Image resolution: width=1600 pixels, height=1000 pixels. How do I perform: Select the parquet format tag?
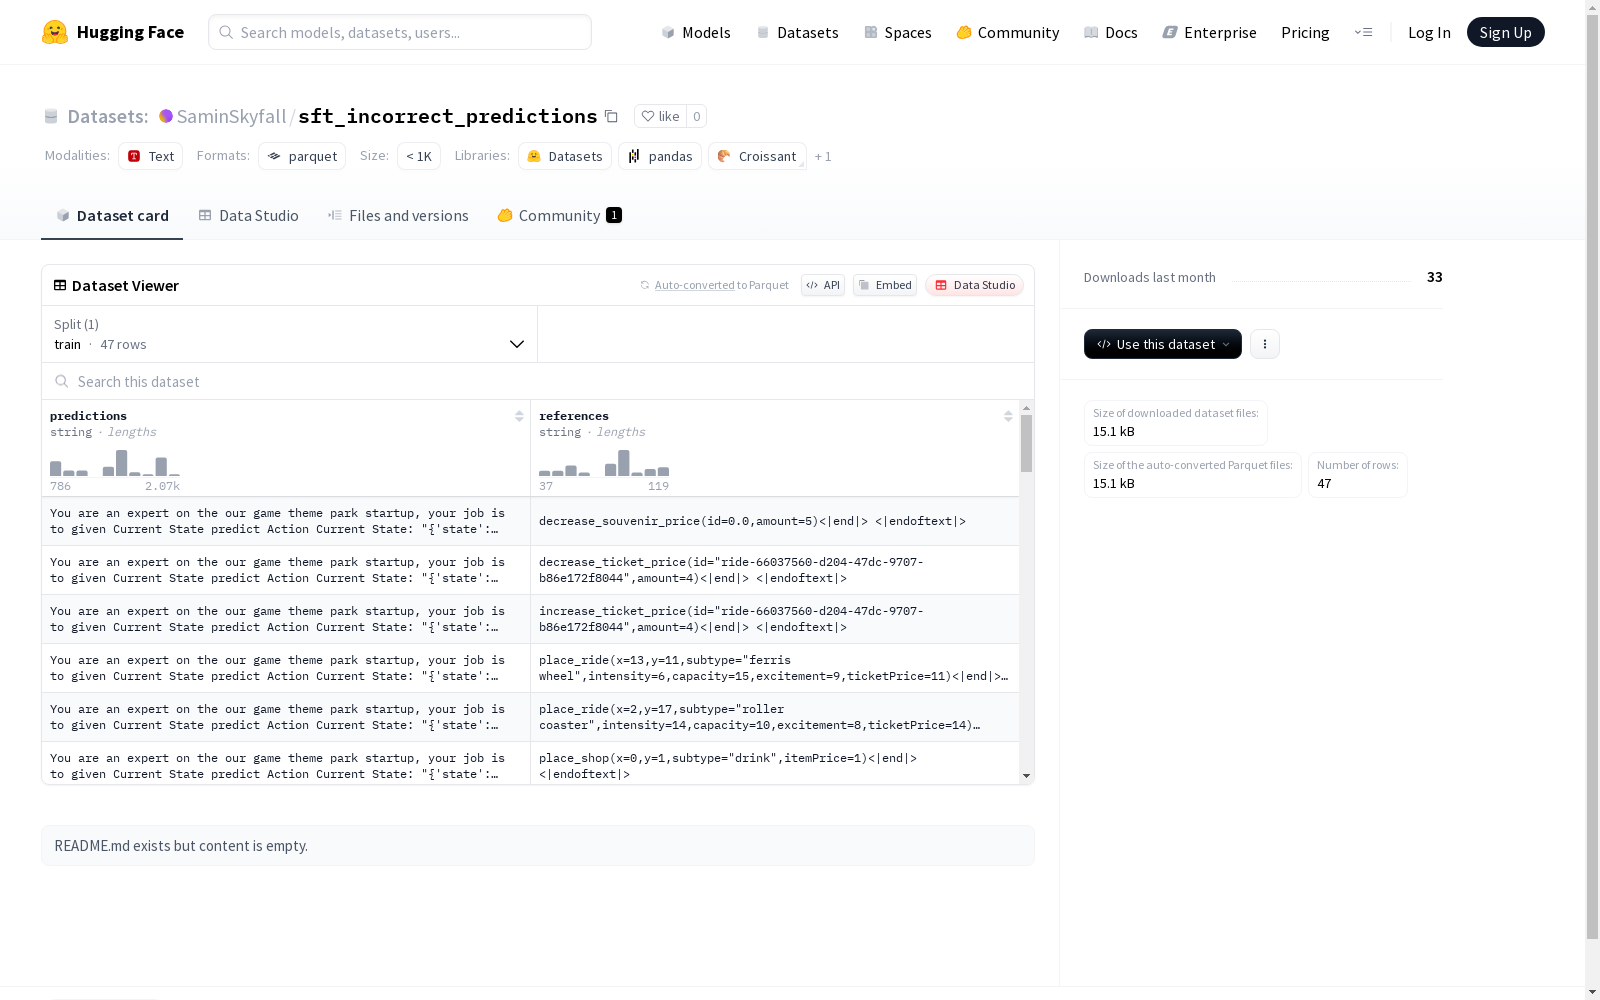tap(302, 156)
